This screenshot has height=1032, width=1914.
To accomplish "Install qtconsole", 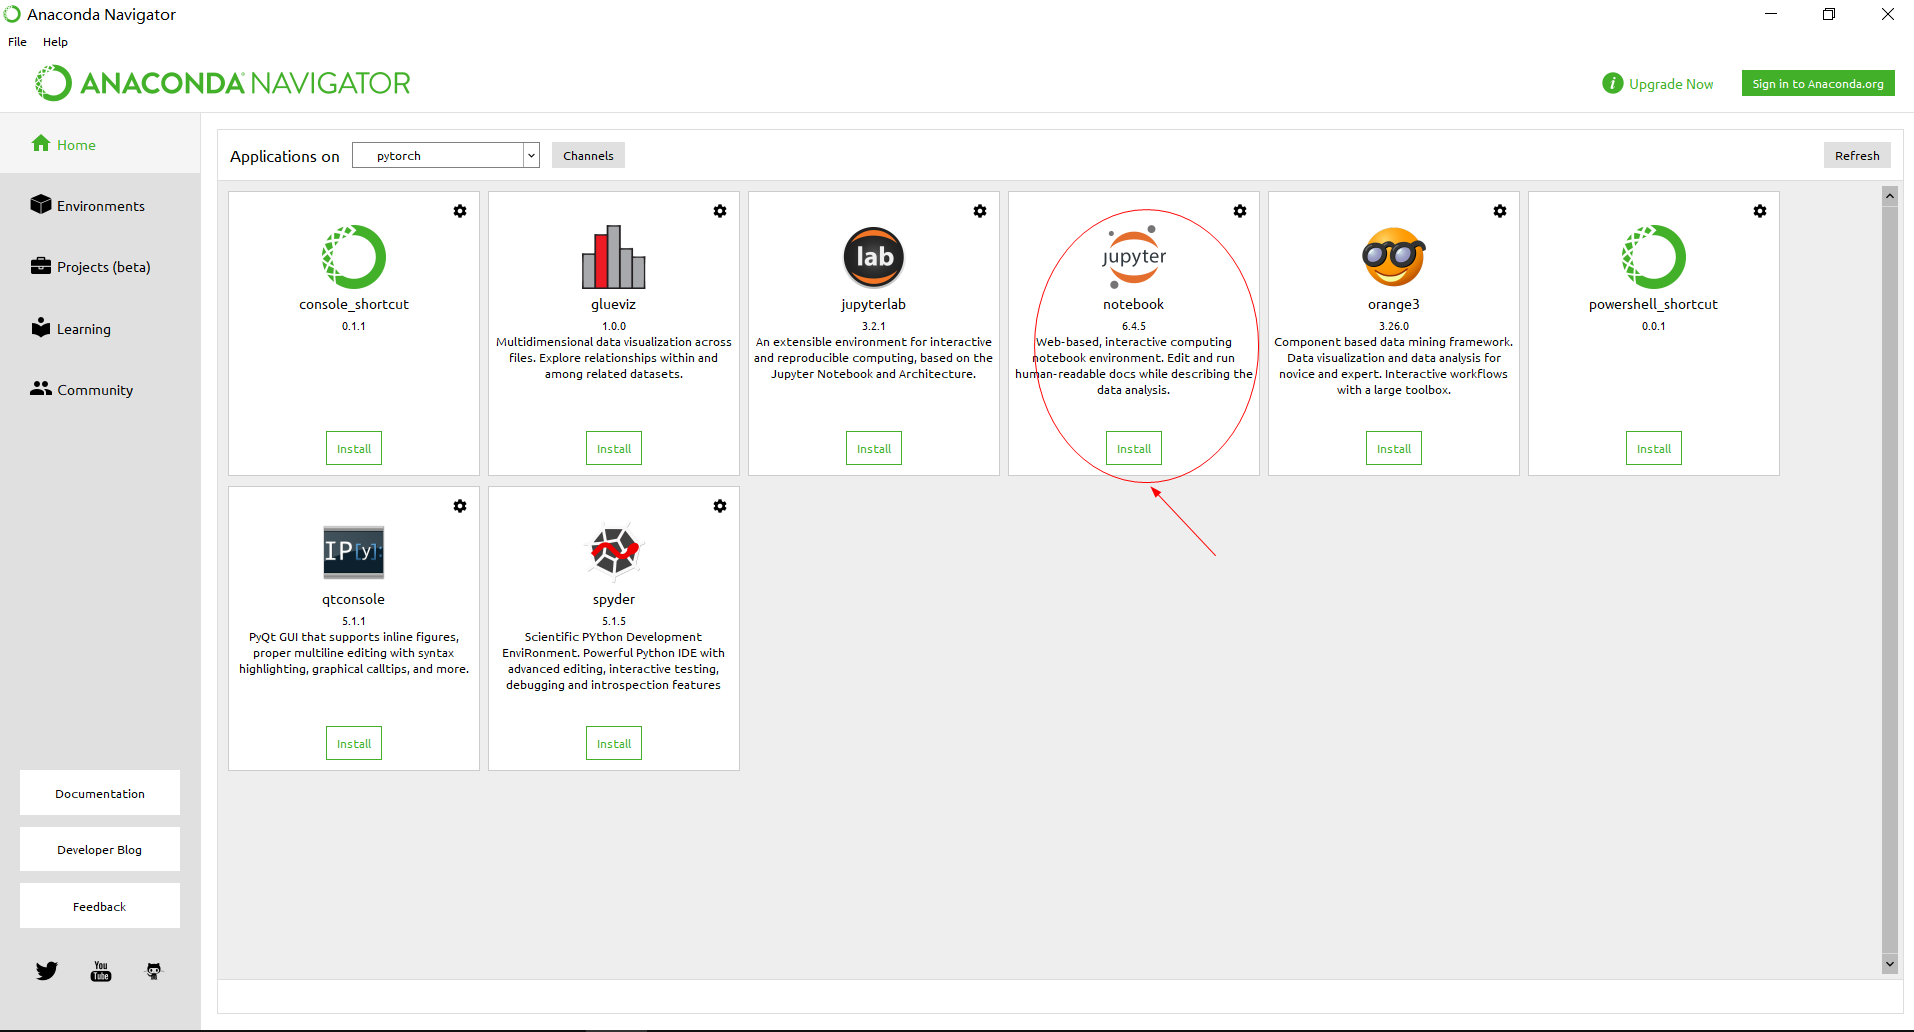I will pos(354,743).
